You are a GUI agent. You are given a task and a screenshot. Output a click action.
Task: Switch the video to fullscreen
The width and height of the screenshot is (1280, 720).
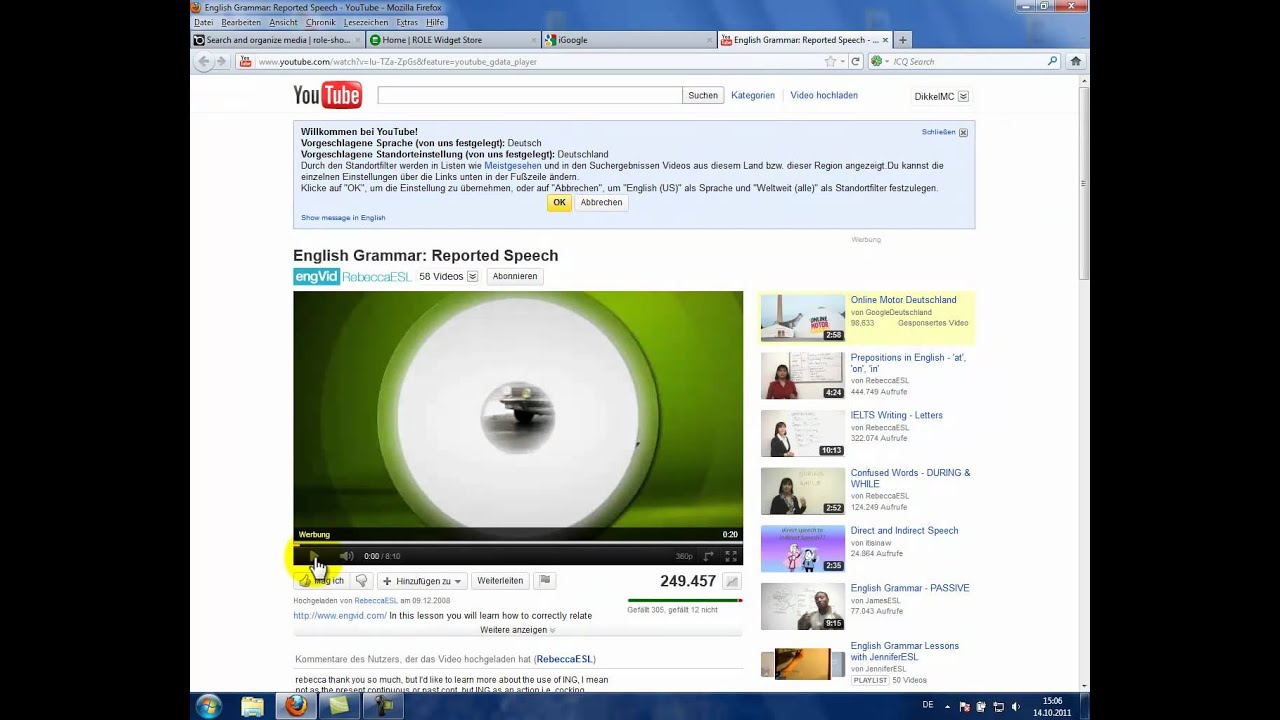(731, 556)
